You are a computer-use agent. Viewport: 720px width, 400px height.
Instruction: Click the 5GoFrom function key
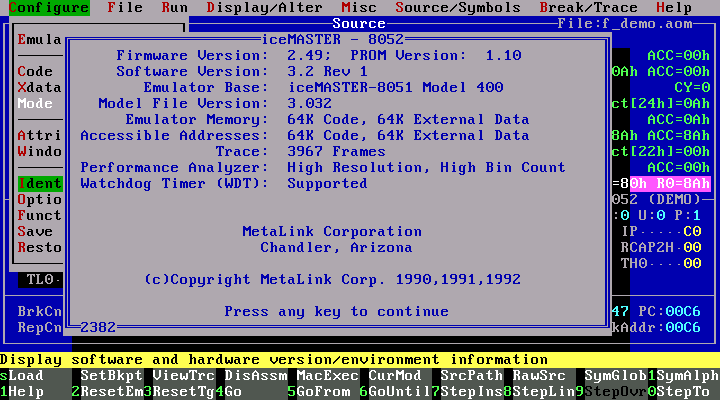click(x=319, y=392)
